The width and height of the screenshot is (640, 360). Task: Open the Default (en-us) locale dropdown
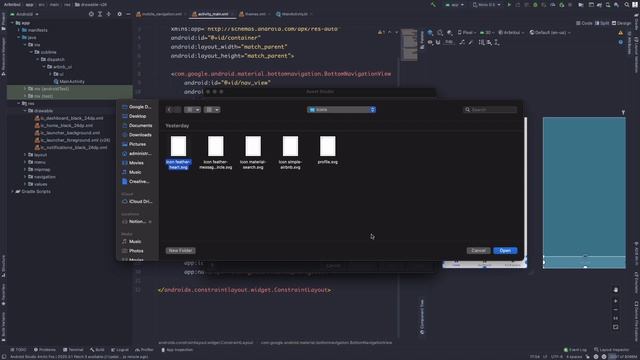tap(549, 32)
